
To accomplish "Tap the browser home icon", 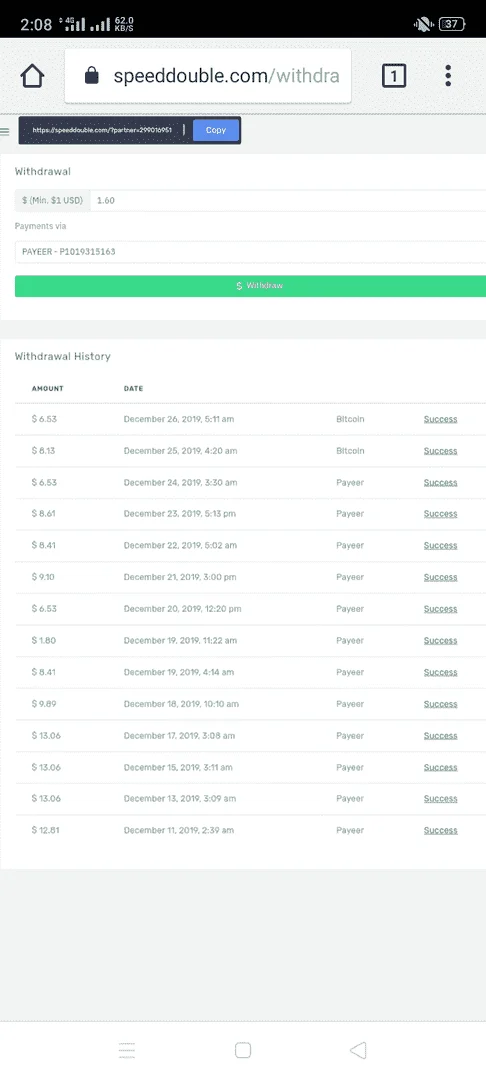I will (32, 76).
